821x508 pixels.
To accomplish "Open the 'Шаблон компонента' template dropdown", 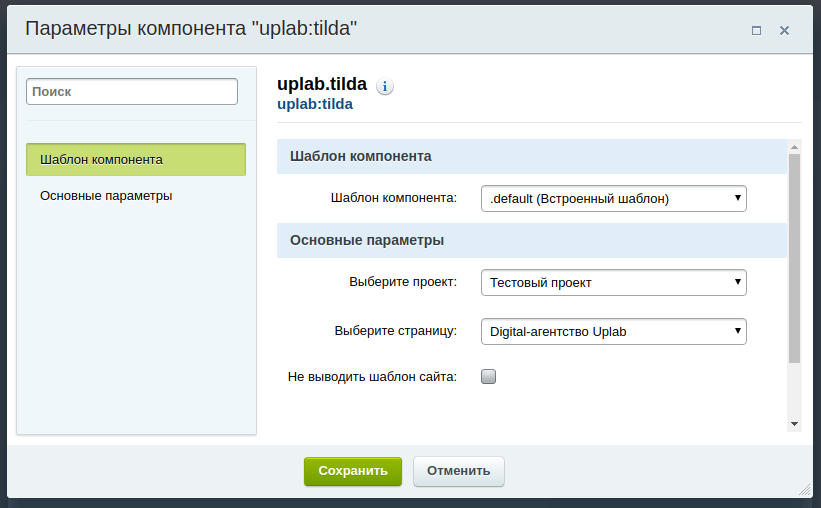I will (x=614, y=198).
